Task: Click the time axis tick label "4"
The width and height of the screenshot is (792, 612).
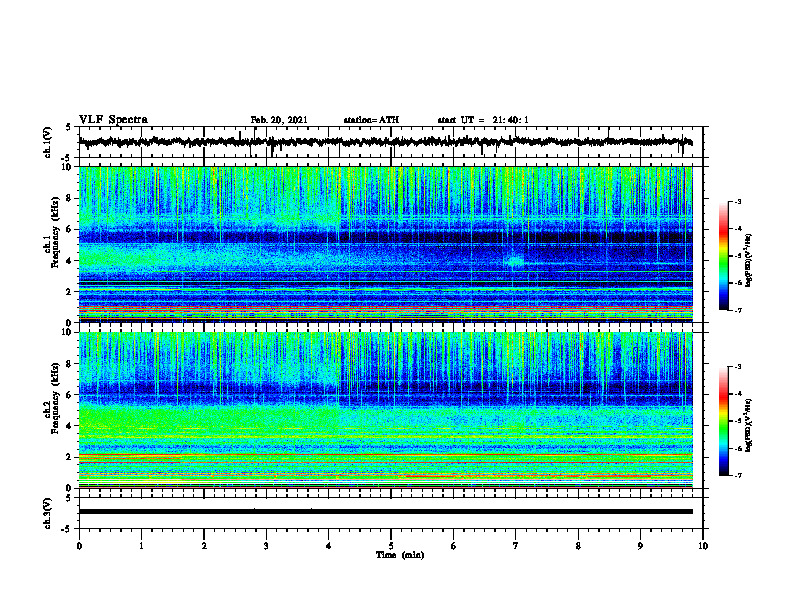Action: point(329,546)
